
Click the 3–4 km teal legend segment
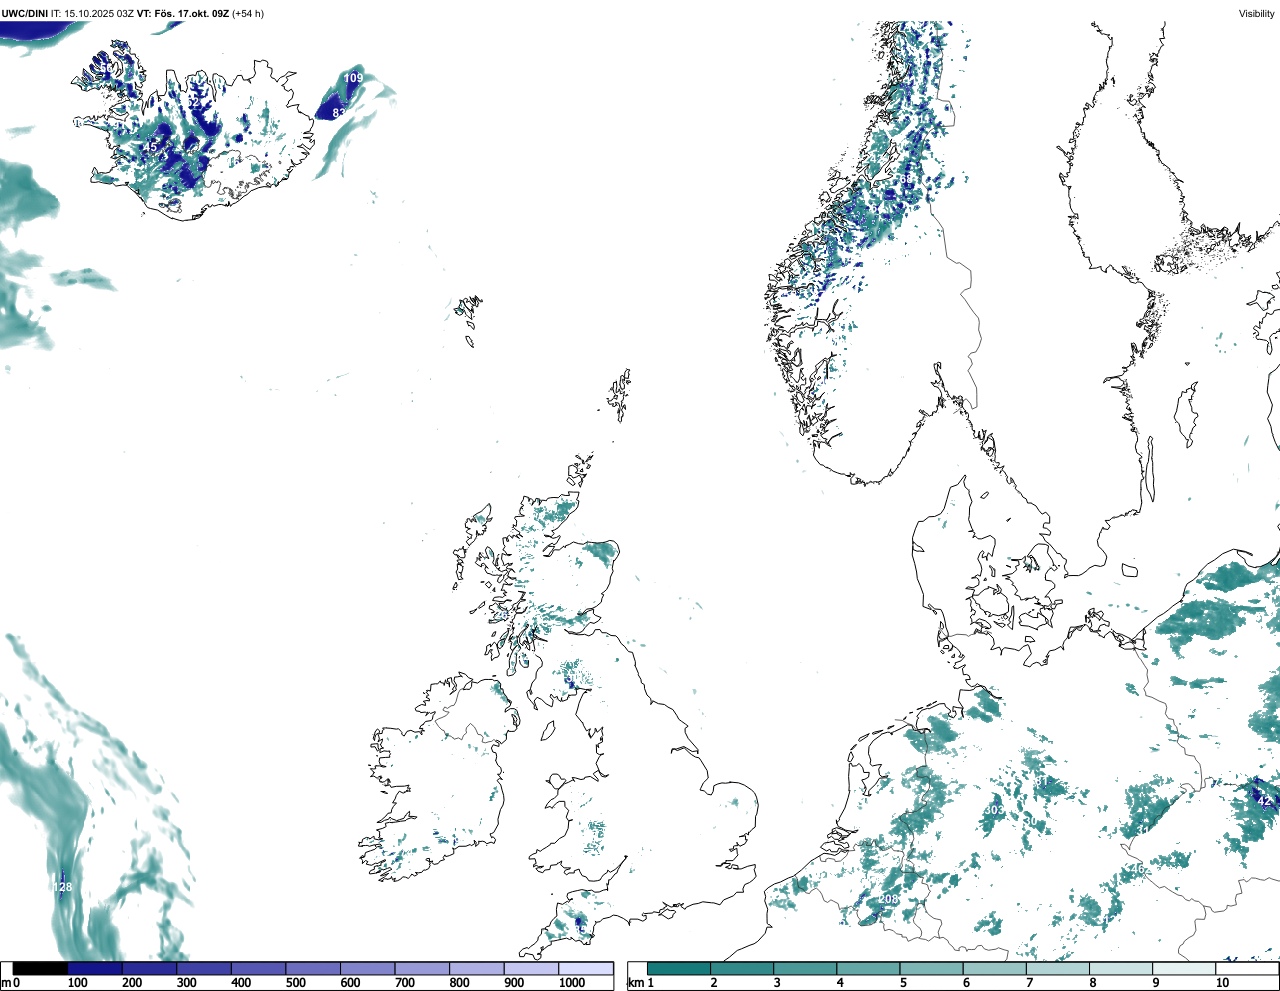805,968
